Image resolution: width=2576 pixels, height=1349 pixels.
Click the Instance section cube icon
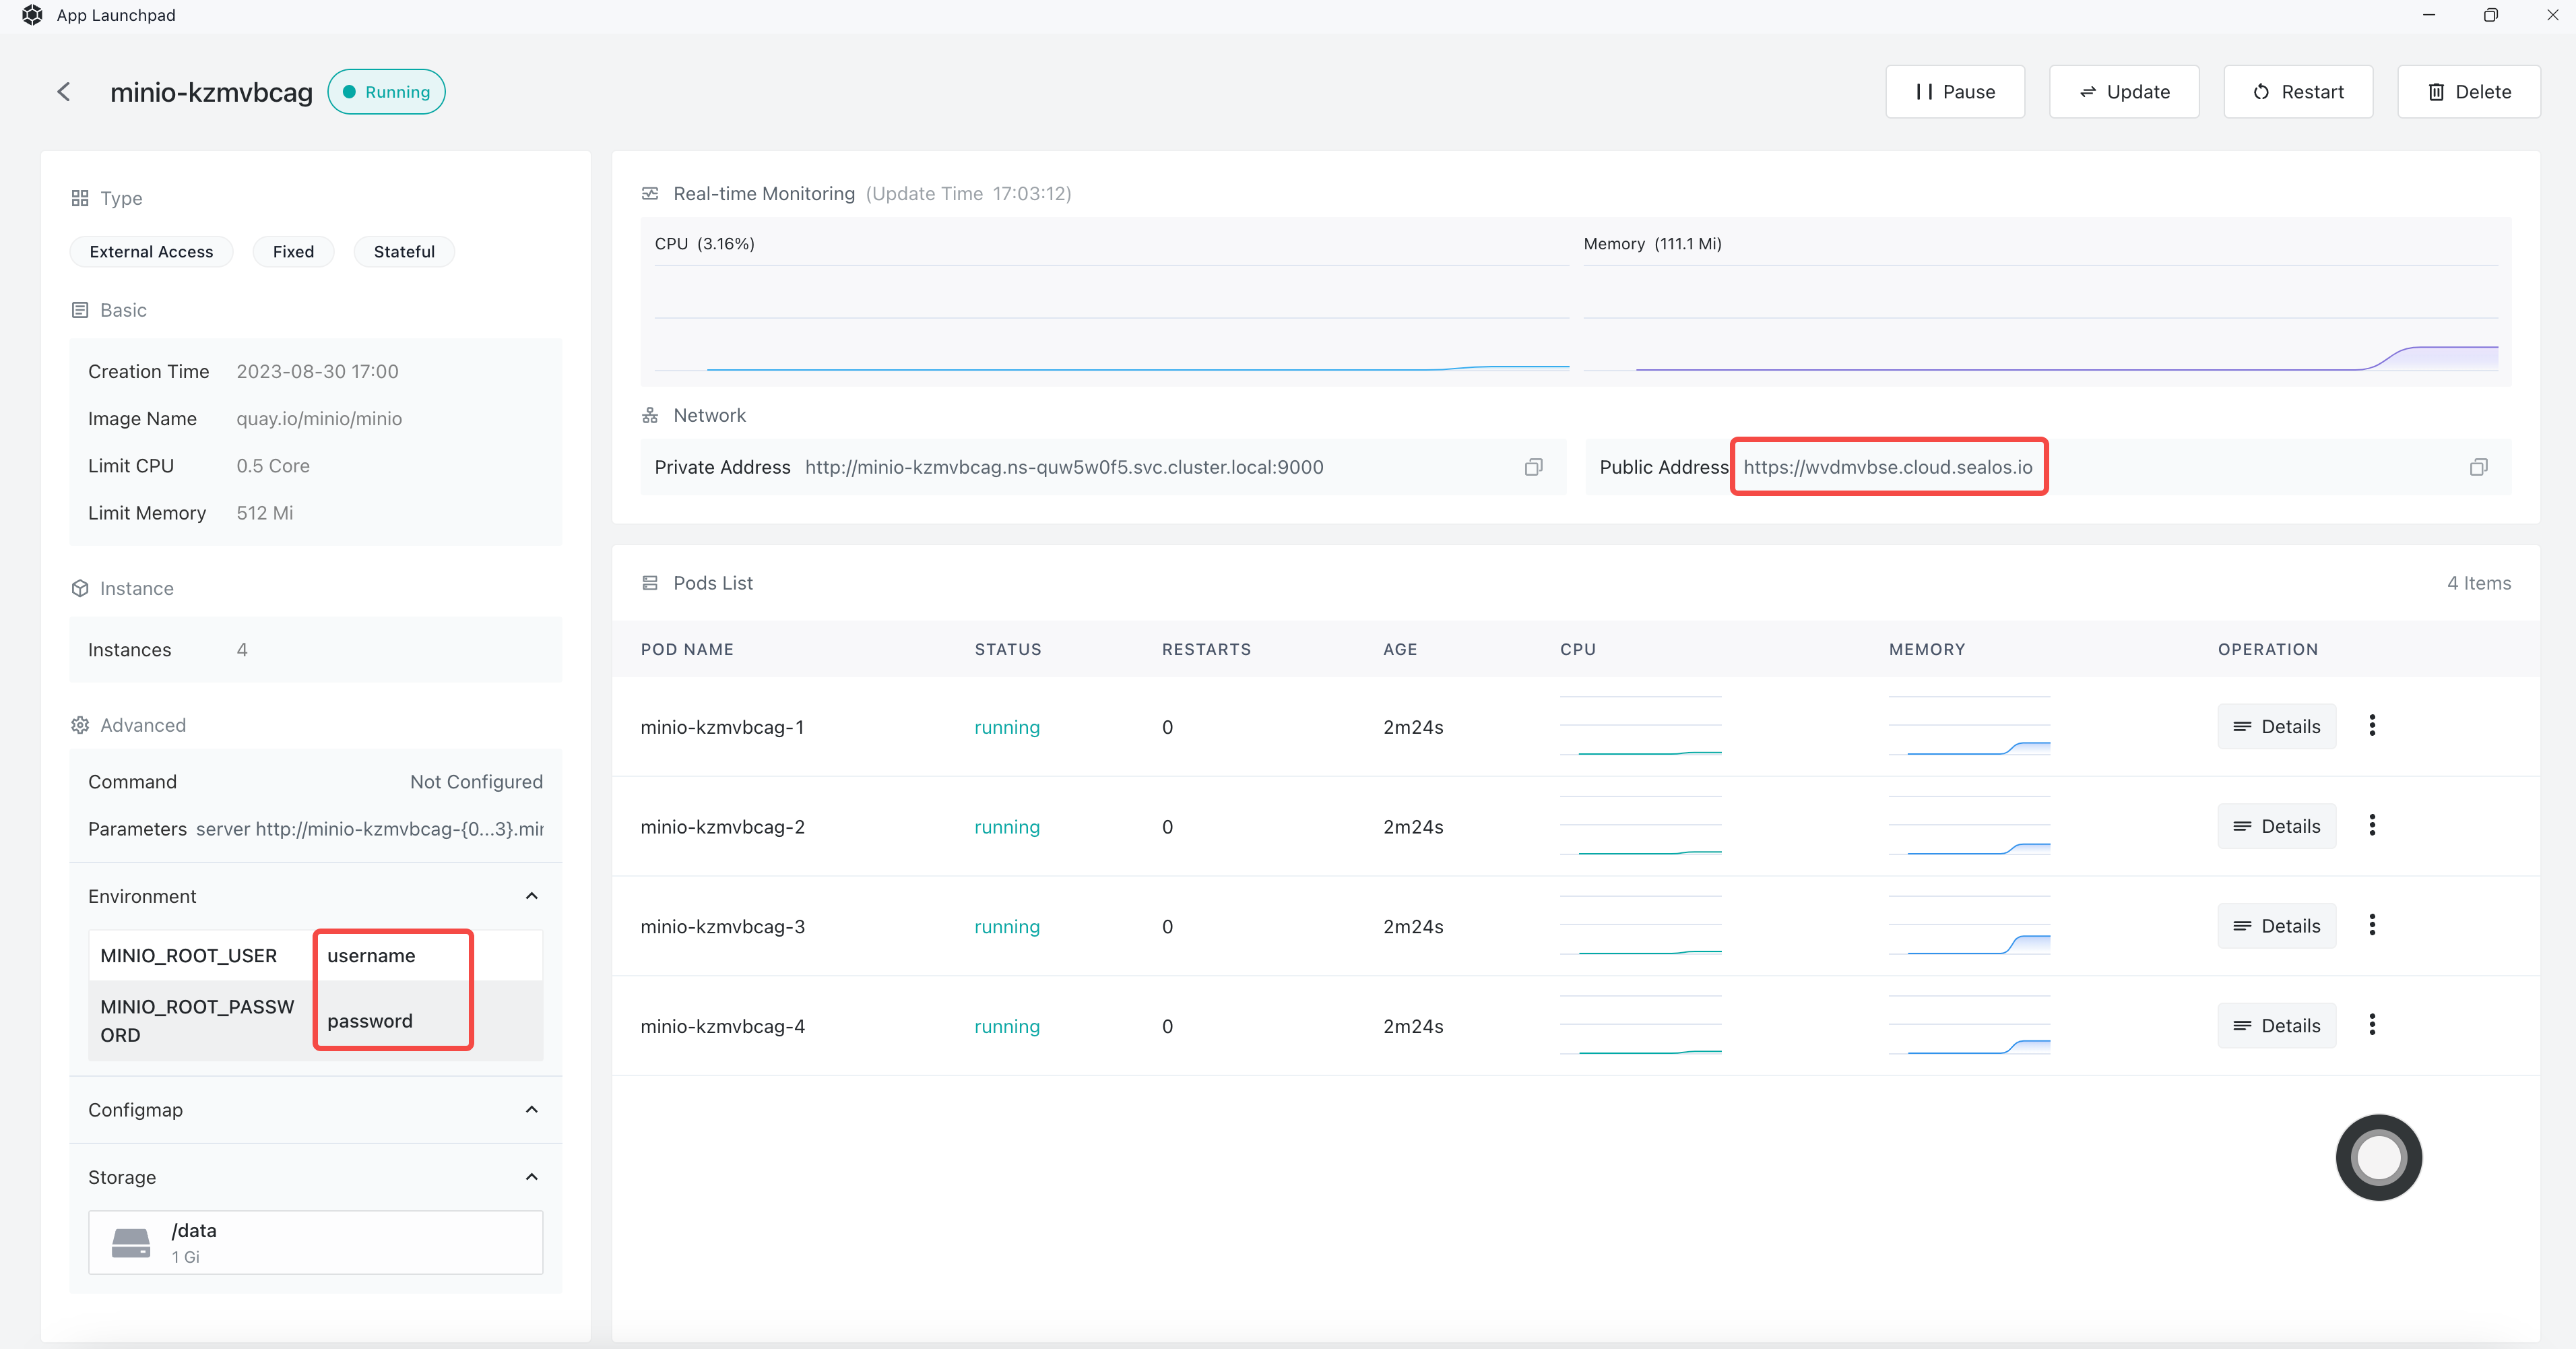(x=80, y=588)
